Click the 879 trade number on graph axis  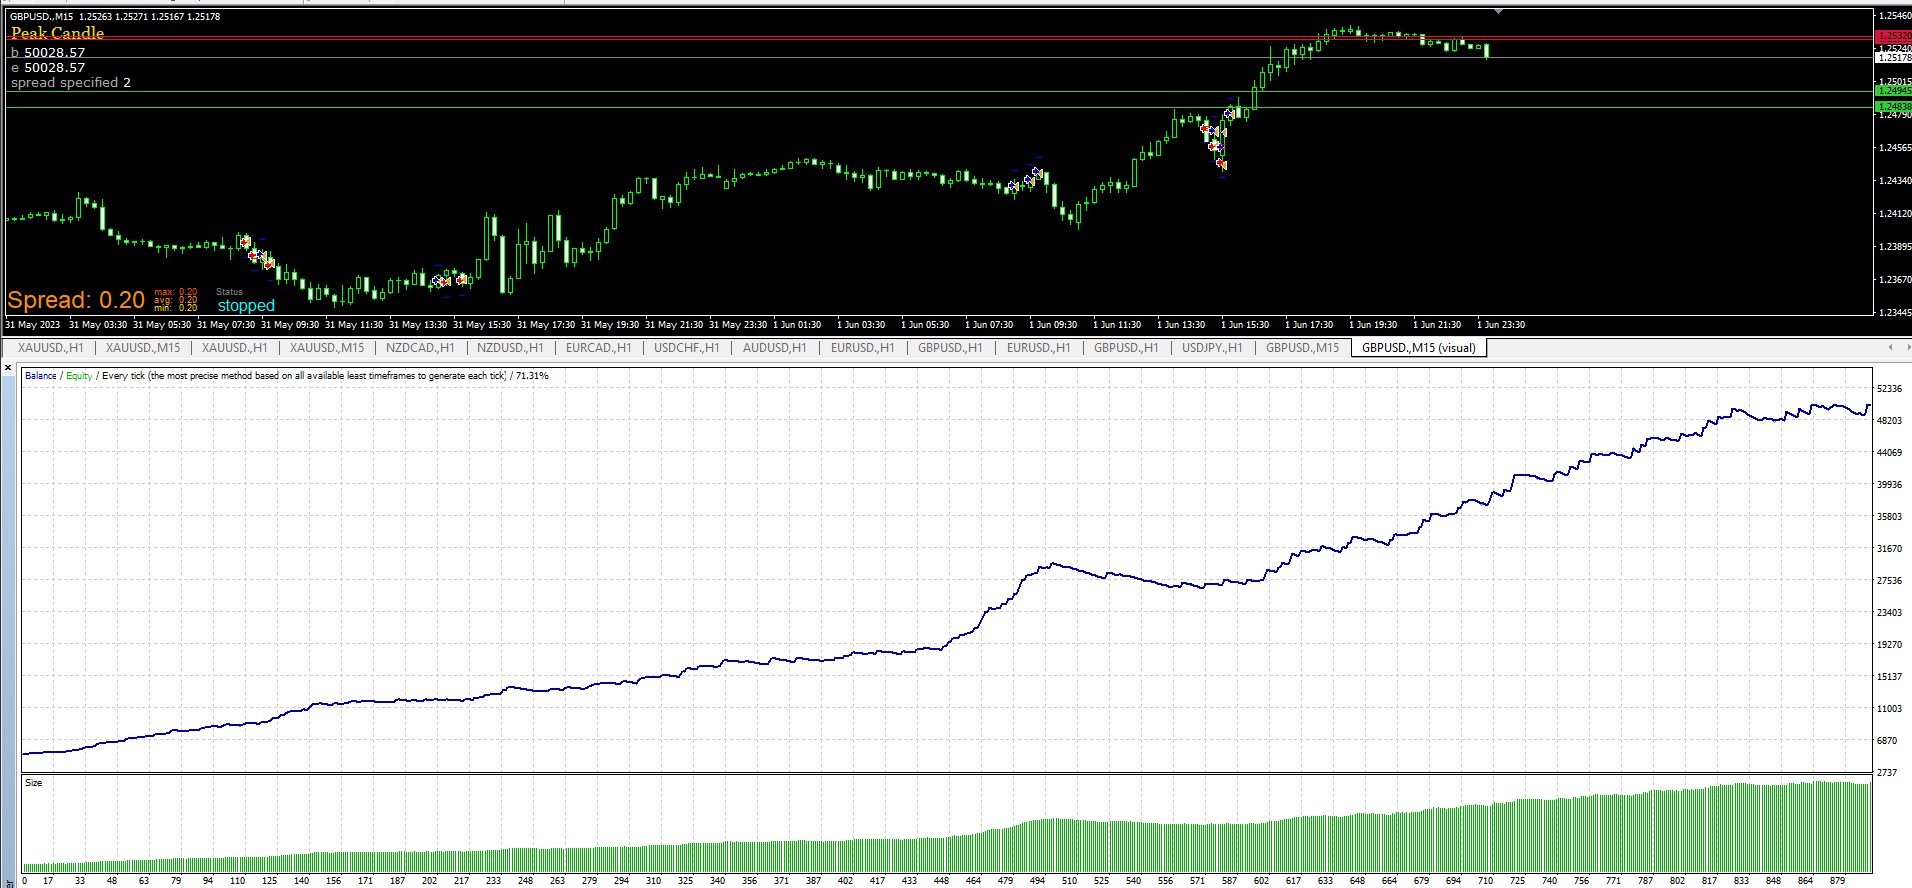[x=1837, y=881]
